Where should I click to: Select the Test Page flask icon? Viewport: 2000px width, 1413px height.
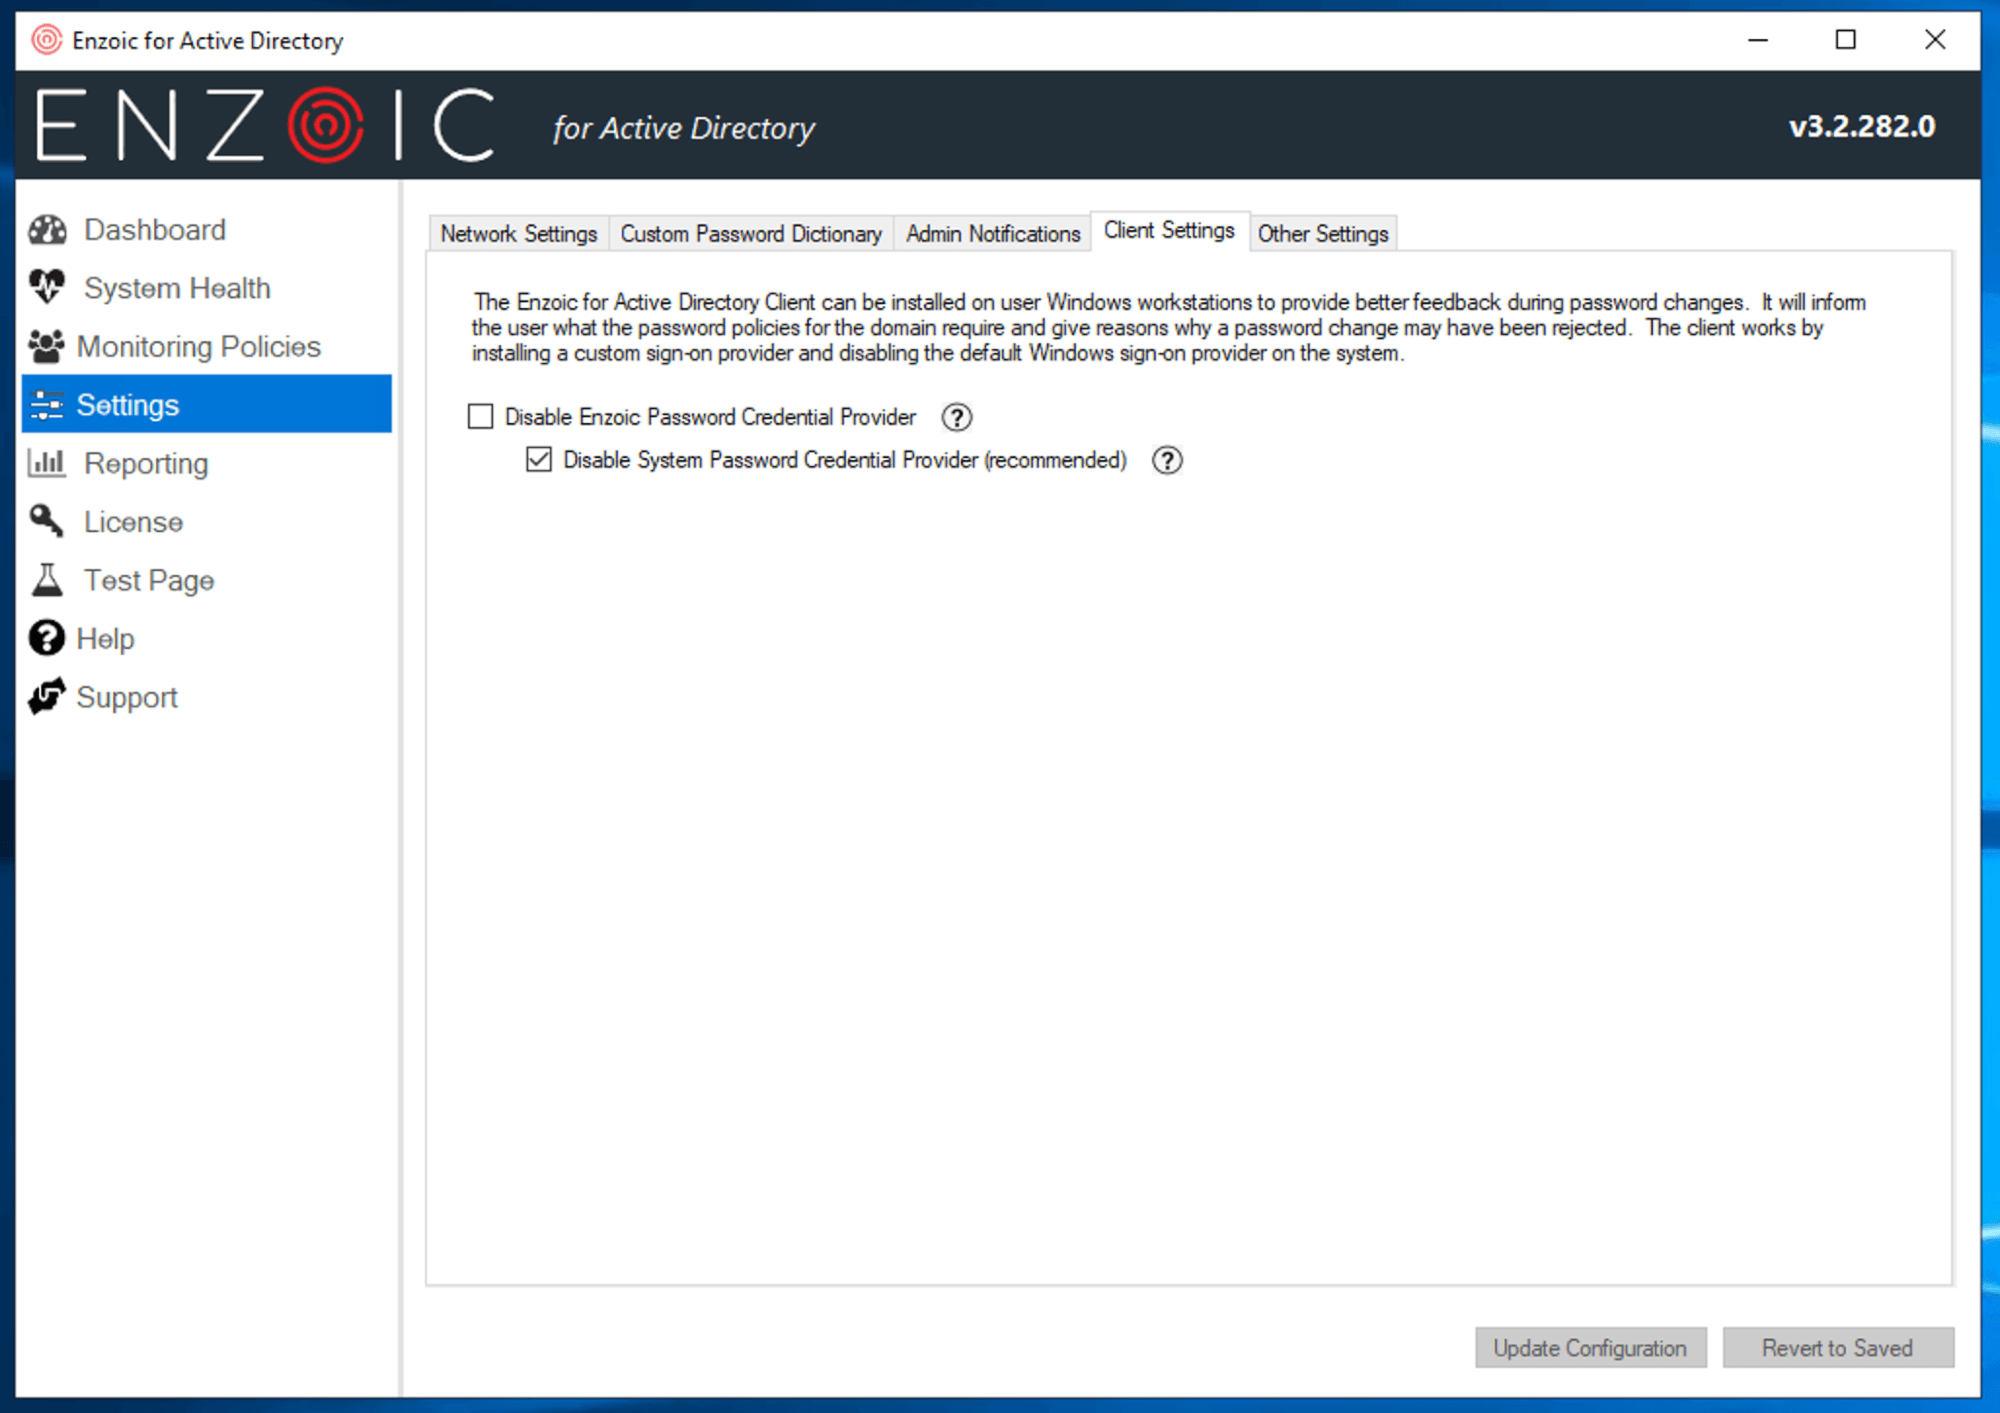pos(47,580)
